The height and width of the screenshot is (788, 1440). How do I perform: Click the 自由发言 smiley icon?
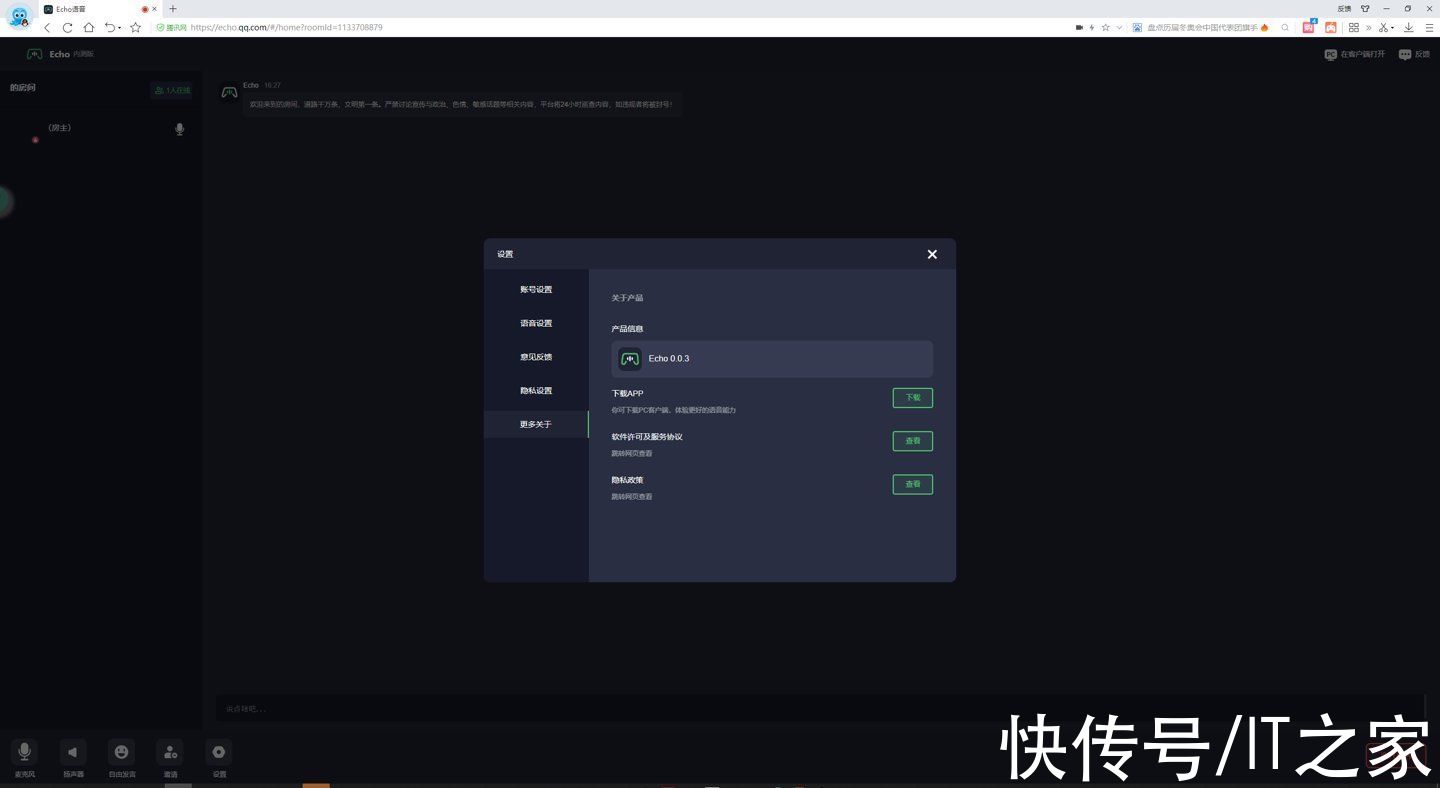click(122, 752)
